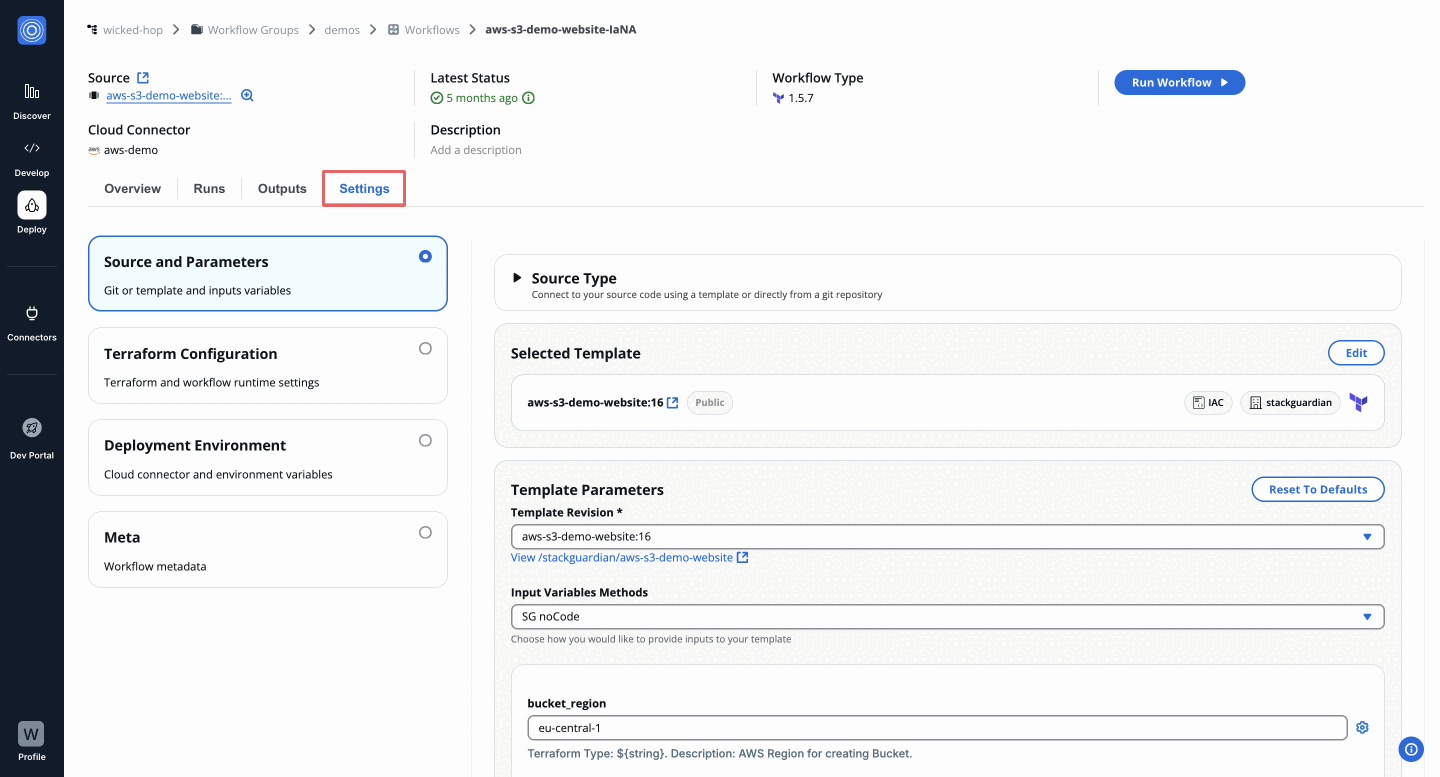Click the aws-s3-demo-website:16 template name
Image resolution: width=1440 pixels, height=777 pixels.
[x=596, y=403]
